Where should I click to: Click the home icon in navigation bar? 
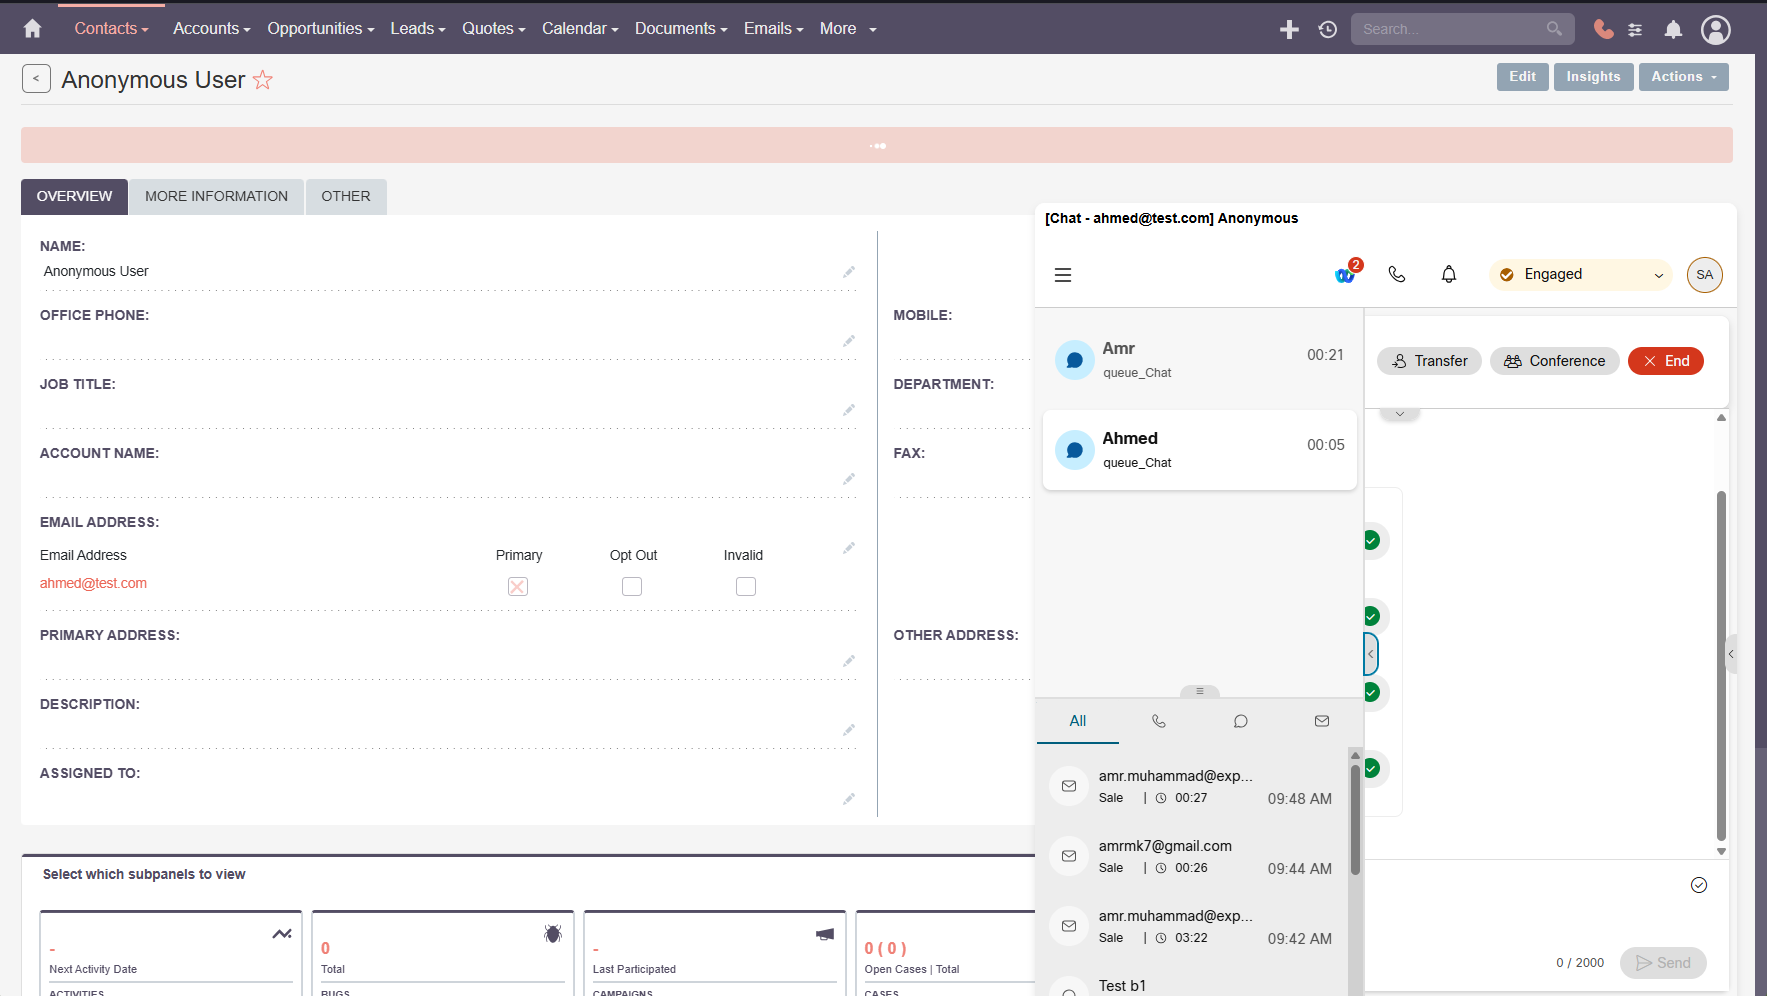pos(32,29)
